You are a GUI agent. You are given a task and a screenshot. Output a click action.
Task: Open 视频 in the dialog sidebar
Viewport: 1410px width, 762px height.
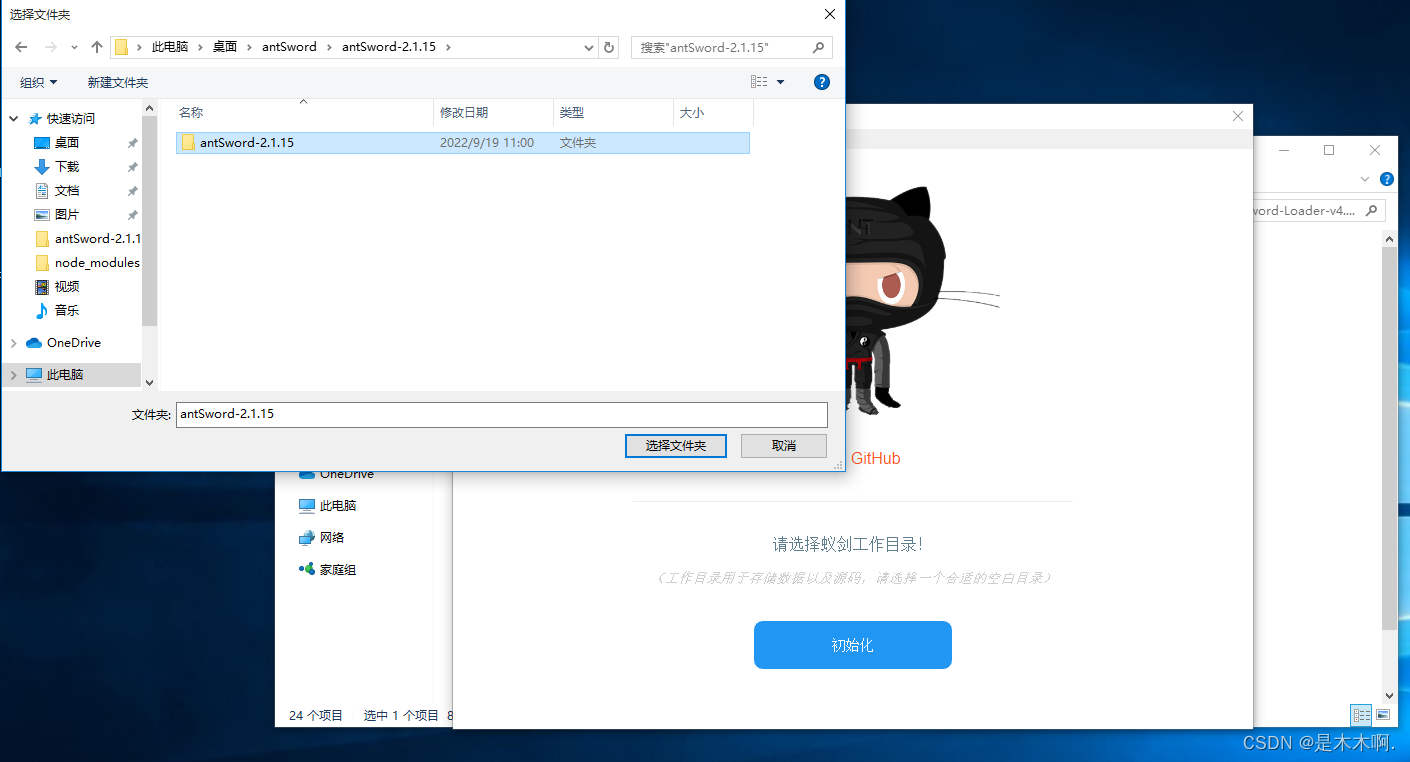point(67,287)
